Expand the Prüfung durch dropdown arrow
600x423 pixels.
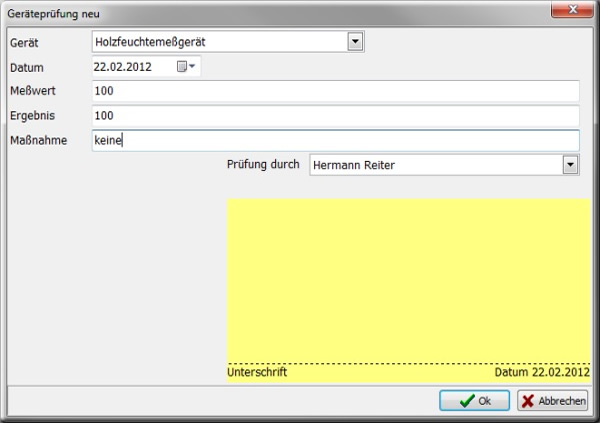click(x=570, y=165)
